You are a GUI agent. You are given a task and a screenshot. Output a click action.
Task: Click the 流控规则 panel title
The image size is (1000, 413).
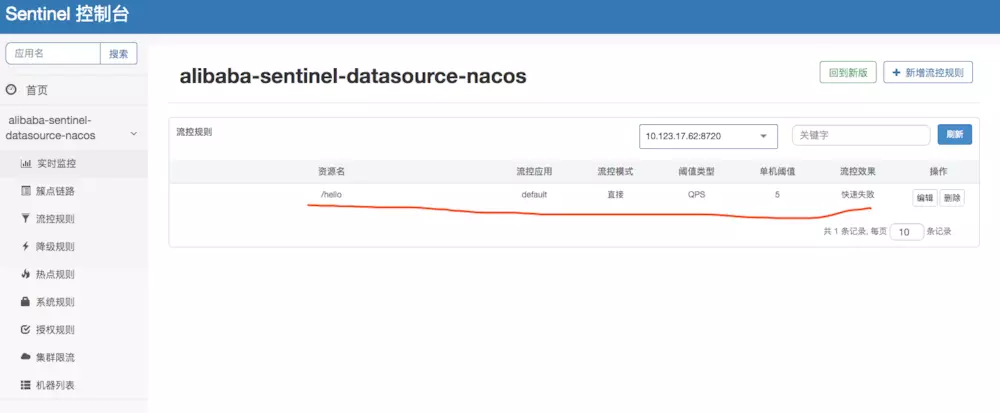[x=194, y=133]
